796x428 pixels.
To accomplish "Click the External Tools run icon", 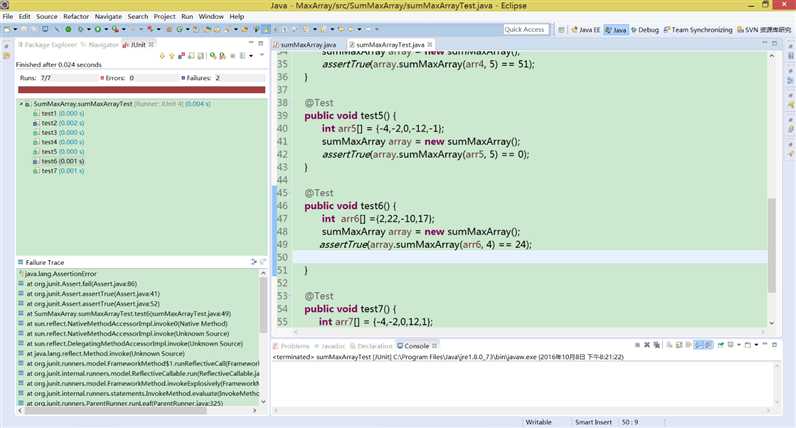I will 115,29.
